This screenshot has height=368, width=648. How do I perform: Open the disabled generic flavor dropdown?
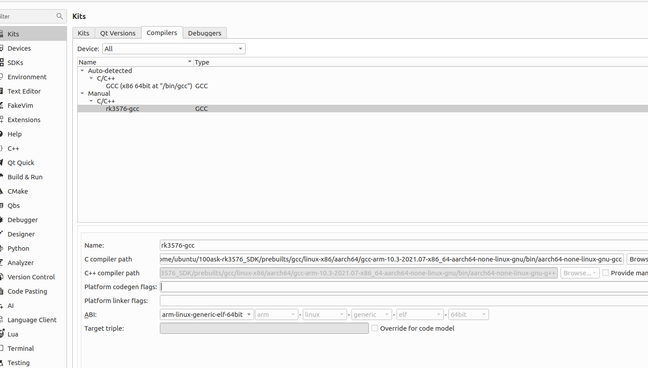tap(371, 315)
